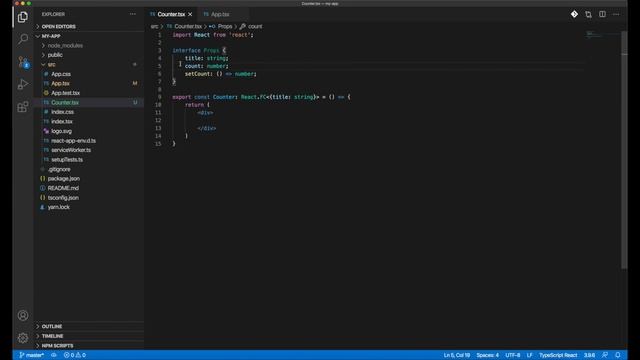Split the editor to the right
Screen dimensions: 640x360
(x=602, y=14)
